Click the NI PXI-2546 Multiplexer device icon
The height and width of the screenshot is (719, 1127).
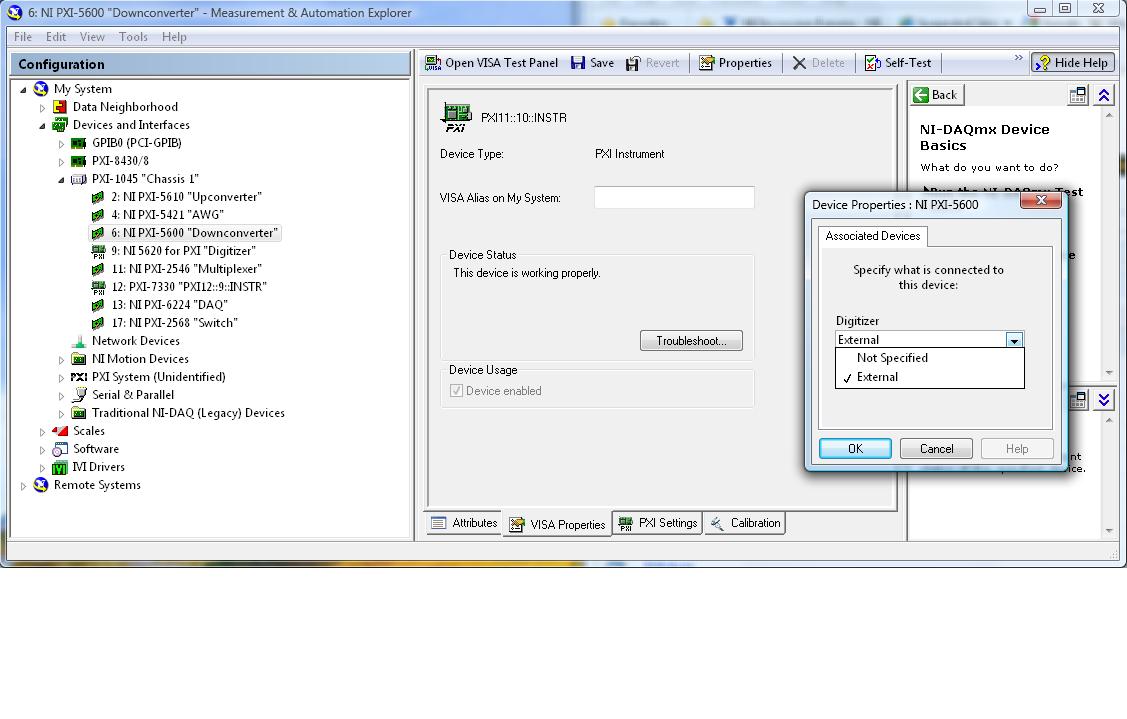[x=98, y=269]
